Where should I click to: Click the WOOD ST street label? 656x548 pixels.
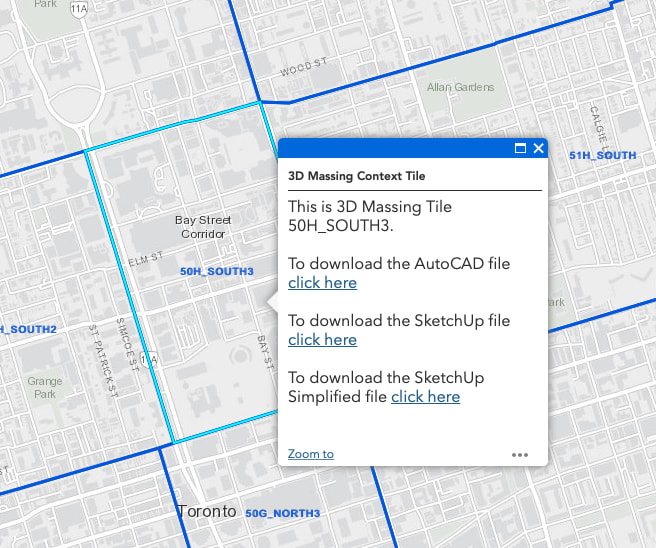(304, 67)
